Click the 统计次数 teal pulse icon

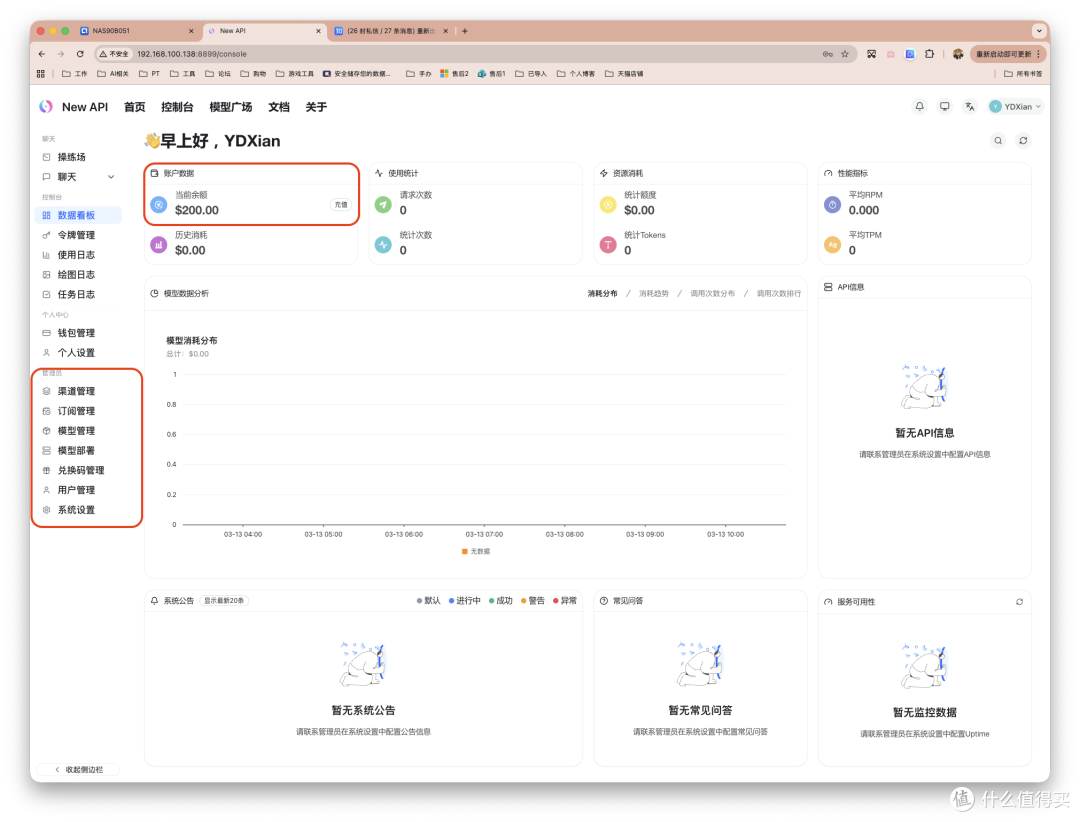click(x=383, y=244)
